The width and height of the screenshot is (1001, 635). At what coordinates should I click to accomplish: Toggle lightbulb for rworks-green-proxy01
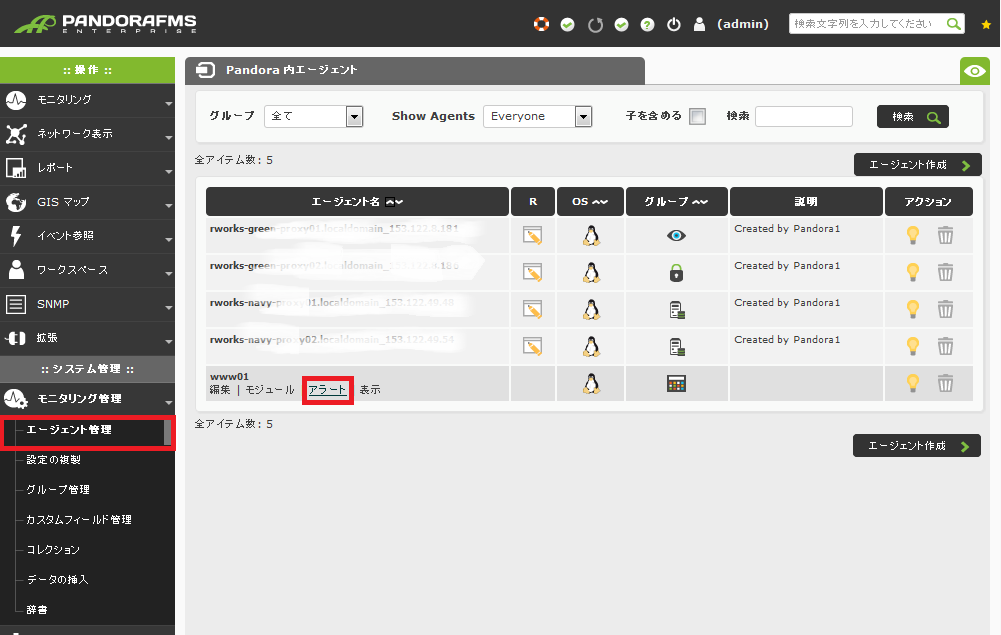[913, 235]
